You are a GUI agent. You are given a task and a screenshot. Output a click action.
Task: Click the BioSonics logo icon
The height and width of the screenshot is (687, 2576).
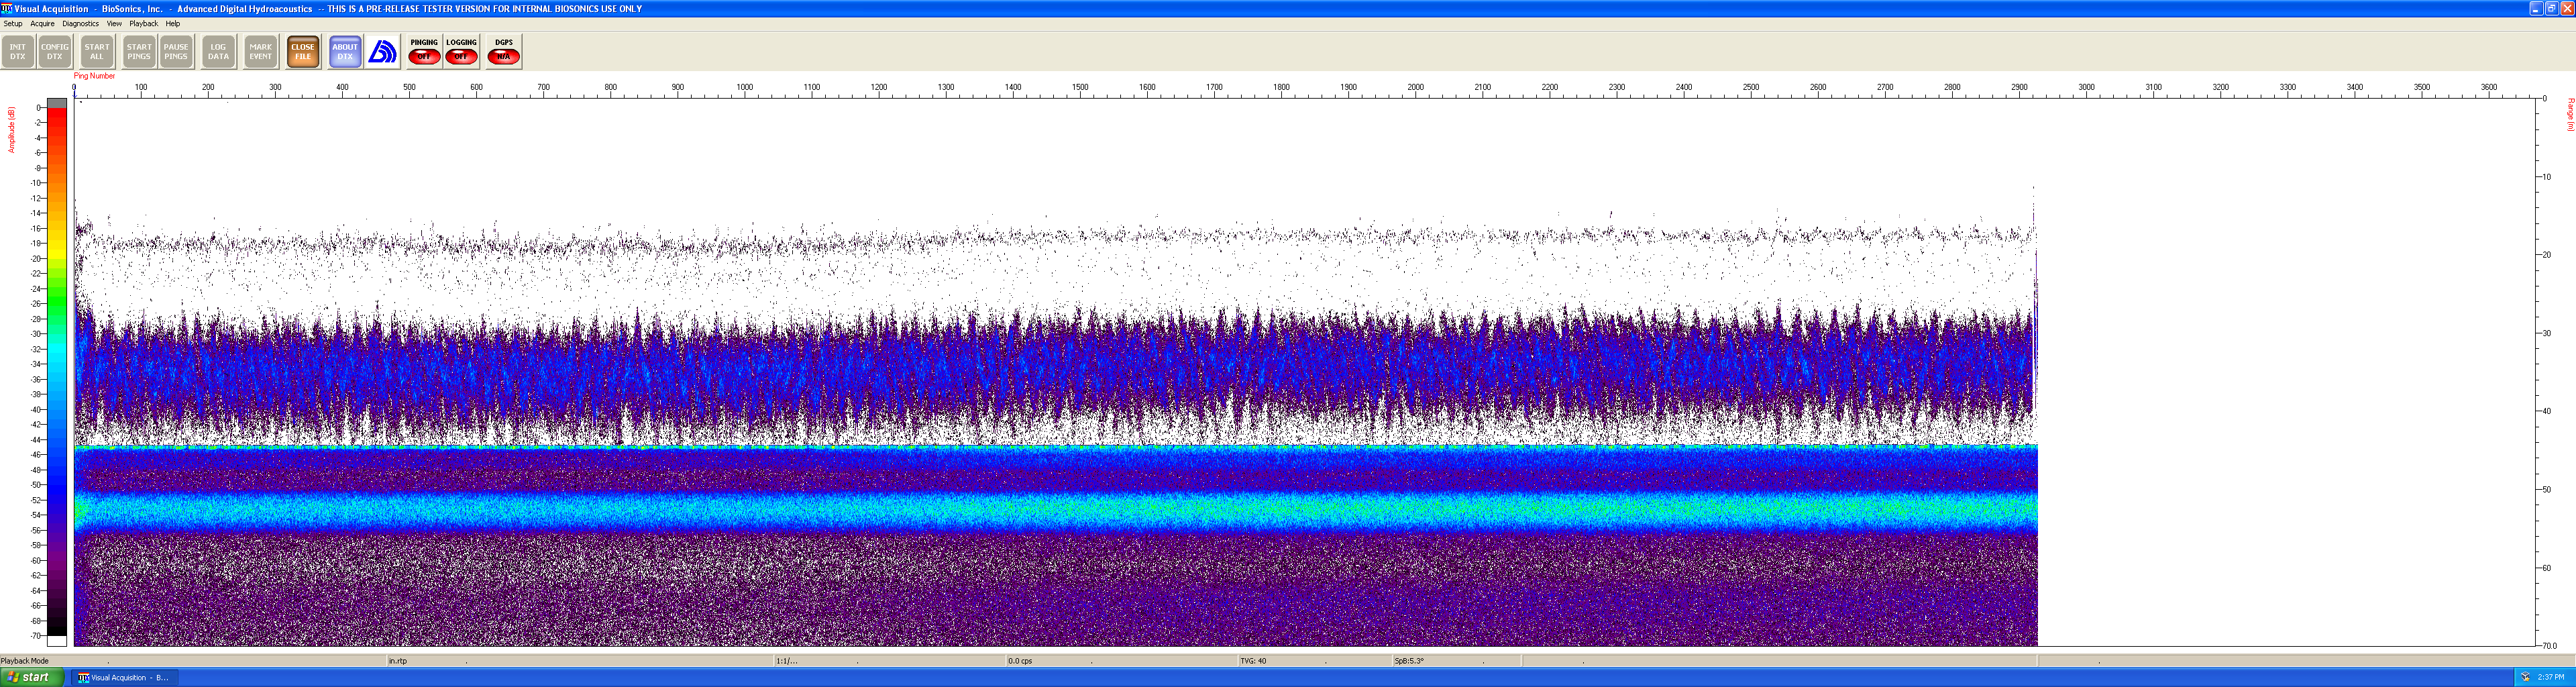382,52
